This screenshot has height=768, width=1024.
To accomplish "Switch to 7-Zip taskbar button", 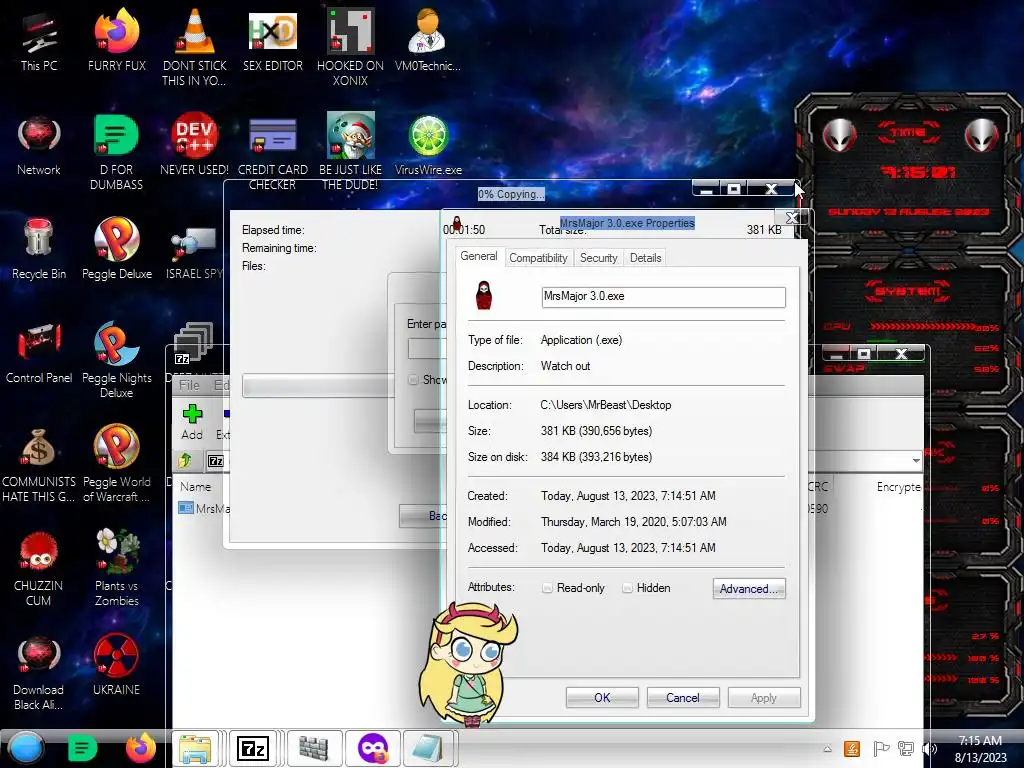I will (253, 748).
